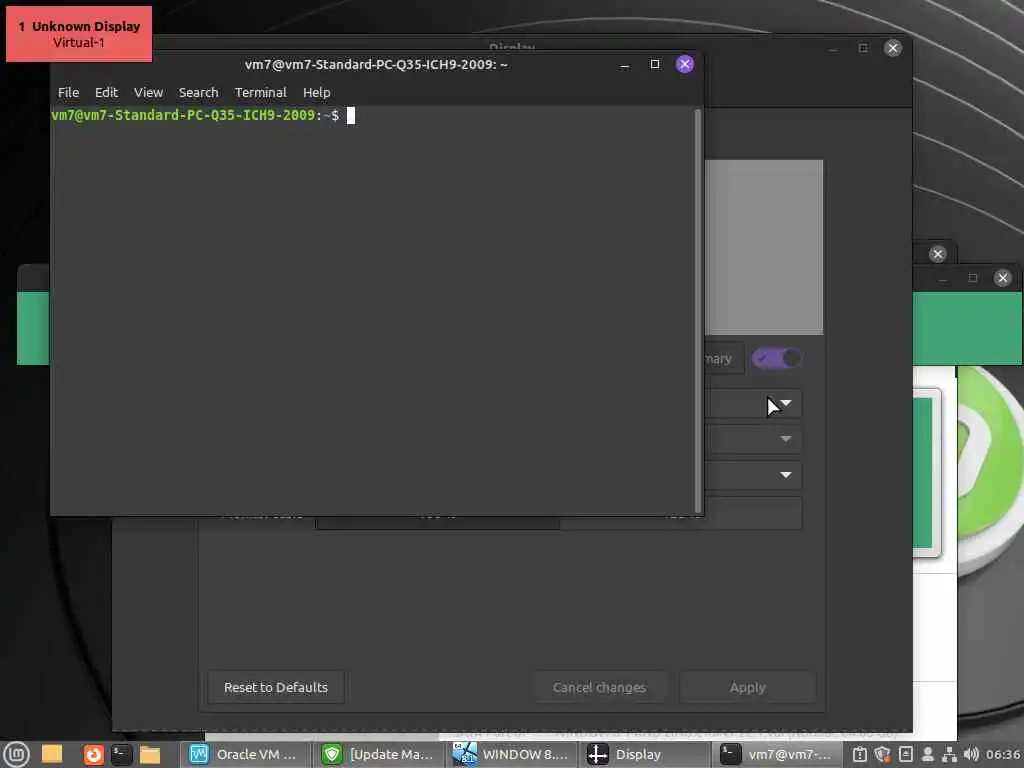The height and width of the screenshot is (768, 1024).
Task: Open the clipboard tray icon
Action: [x=859, y=754]
